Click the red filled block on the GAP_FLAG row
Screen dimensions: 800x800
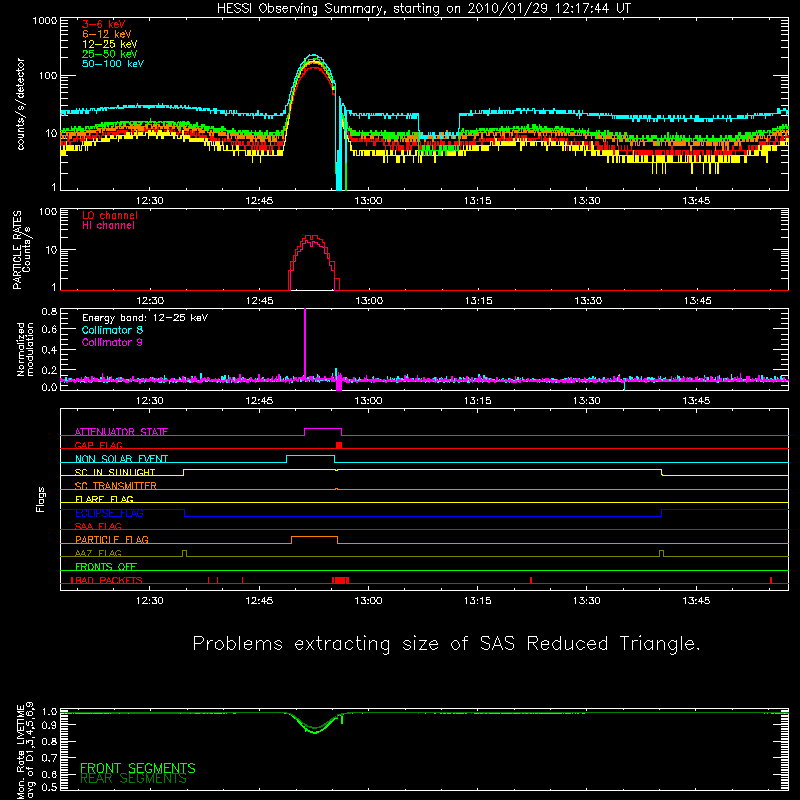point(339,445)
